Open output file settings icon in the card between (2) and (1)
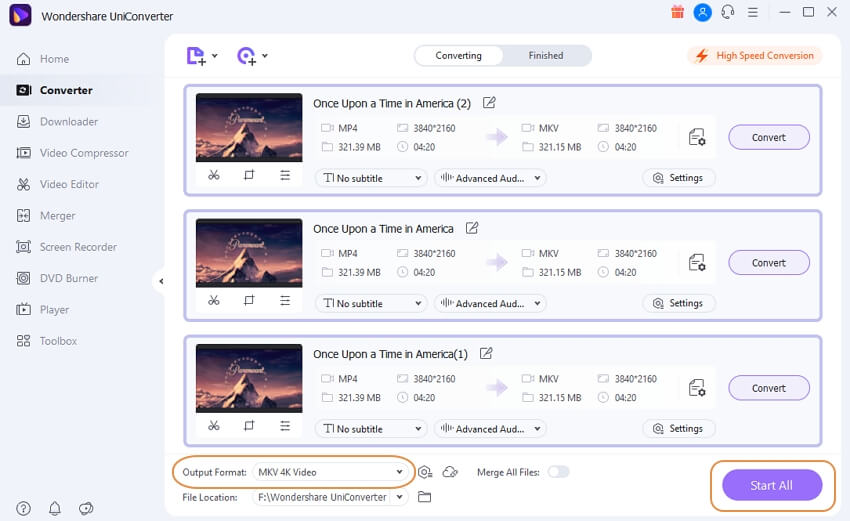Image resolution: width=850 pixels, height=521 pixels. (697, 262)
